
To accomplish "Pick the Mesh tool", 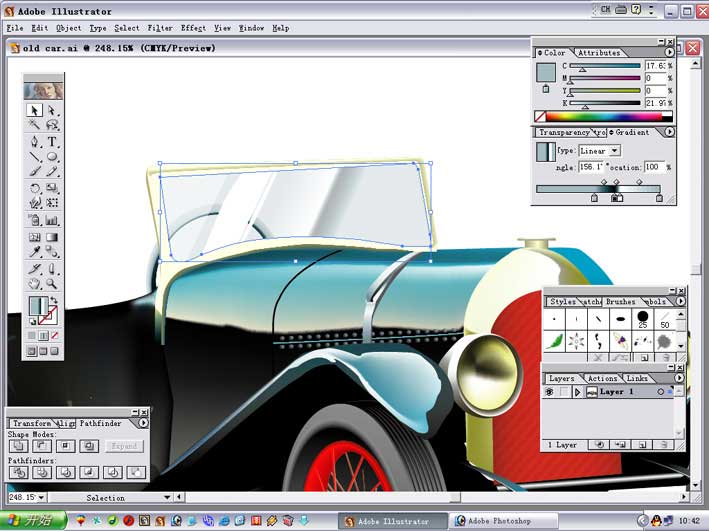I will click(x=34, y=237).
